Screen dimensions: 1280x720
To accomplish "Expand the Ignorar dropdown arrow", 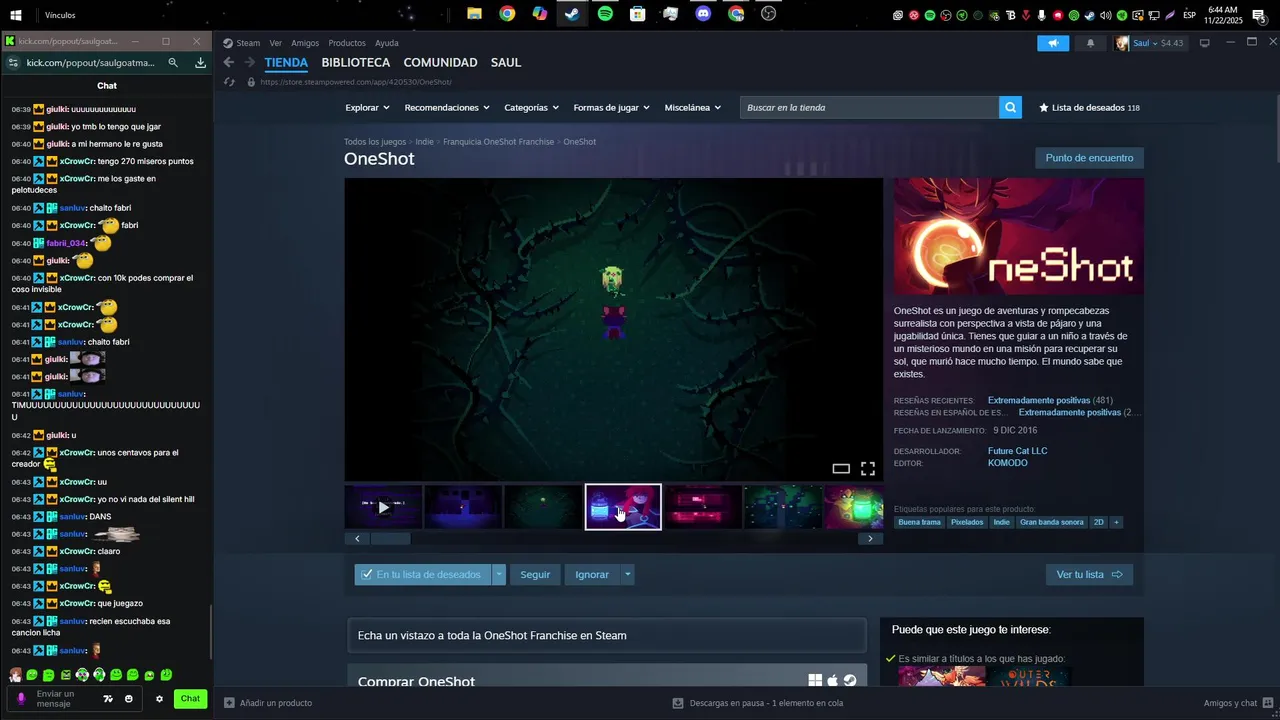I will pyautogui.click(x=627, y=575).
